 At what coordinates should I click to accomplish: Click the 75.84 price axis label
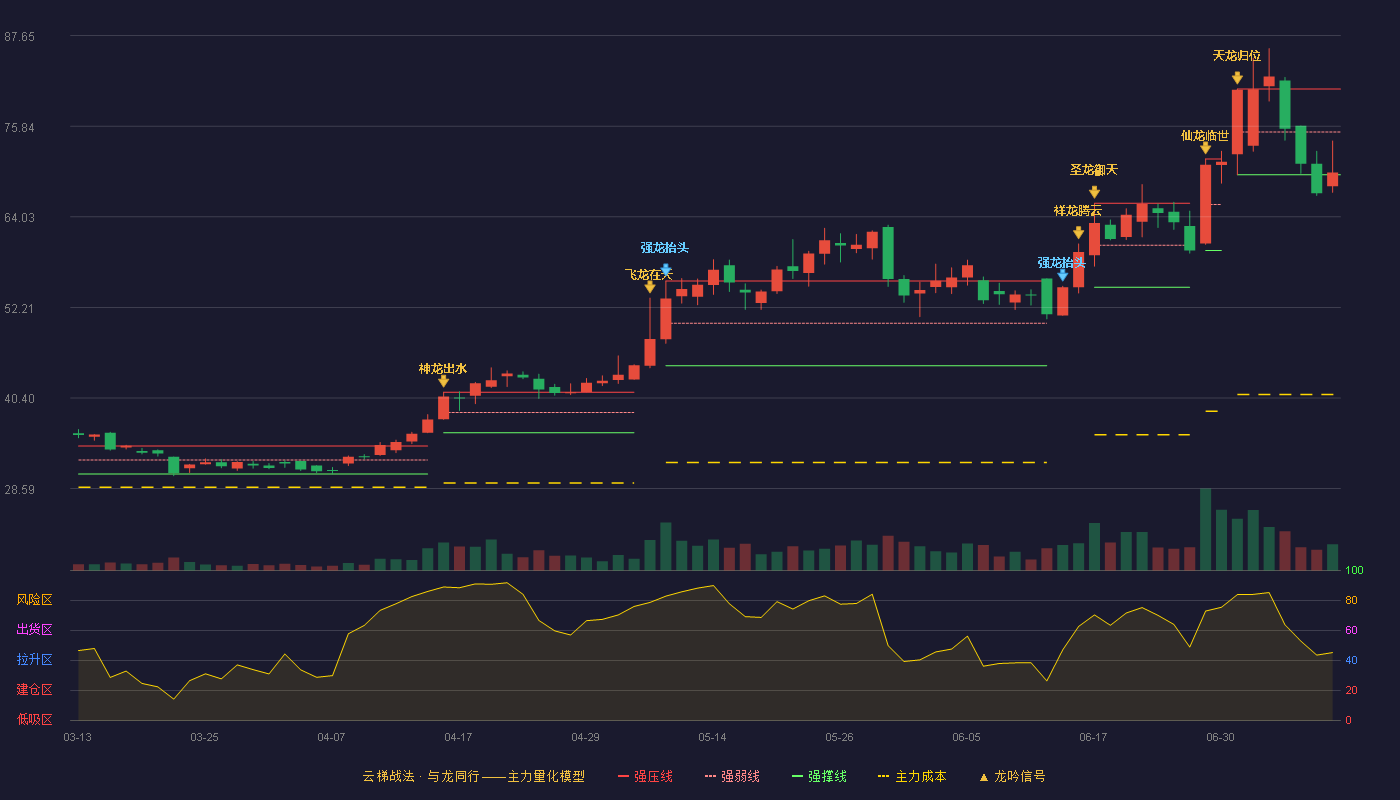19,128
